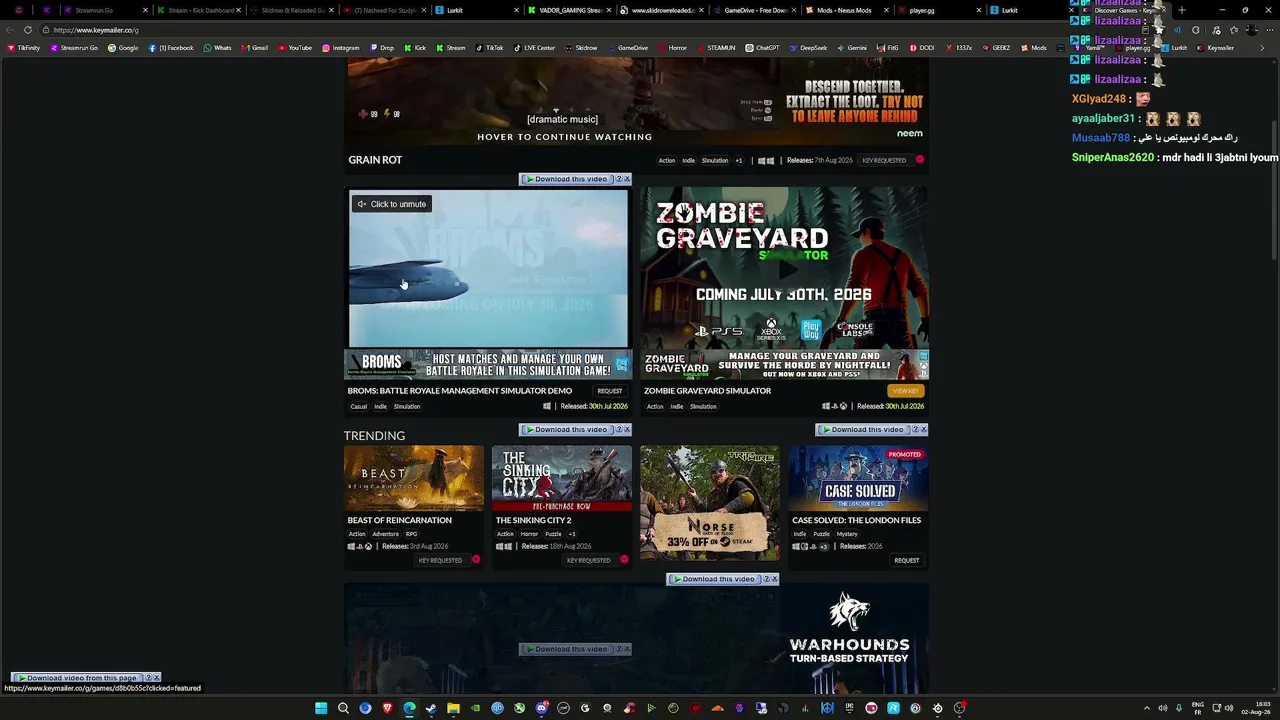Screen dimensions: 1280x720
Task: Open the Windows Start menu
Action: click(x=321, y=708)
